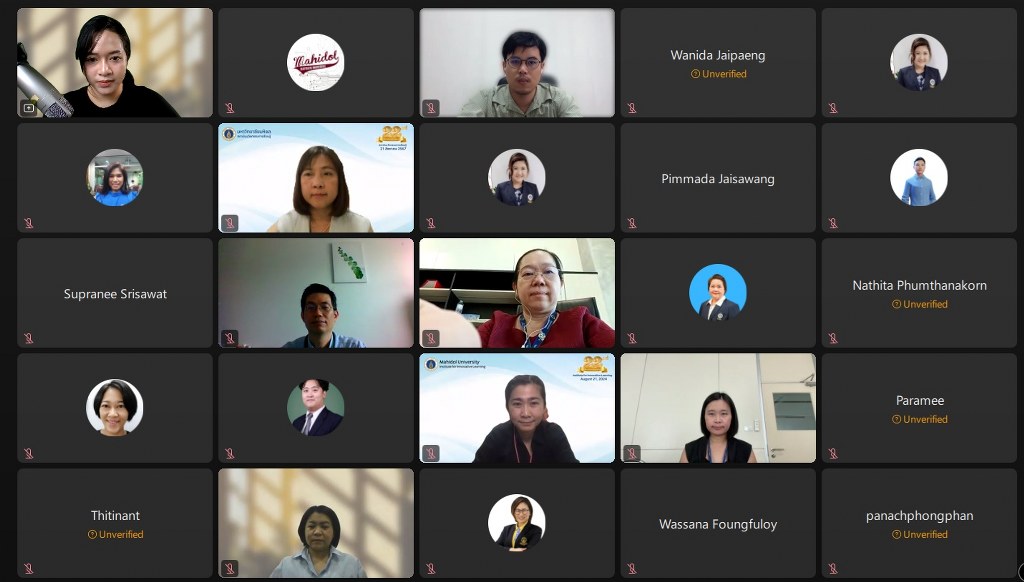Click muted mic icon on Paramee's tile

(833, 453)
